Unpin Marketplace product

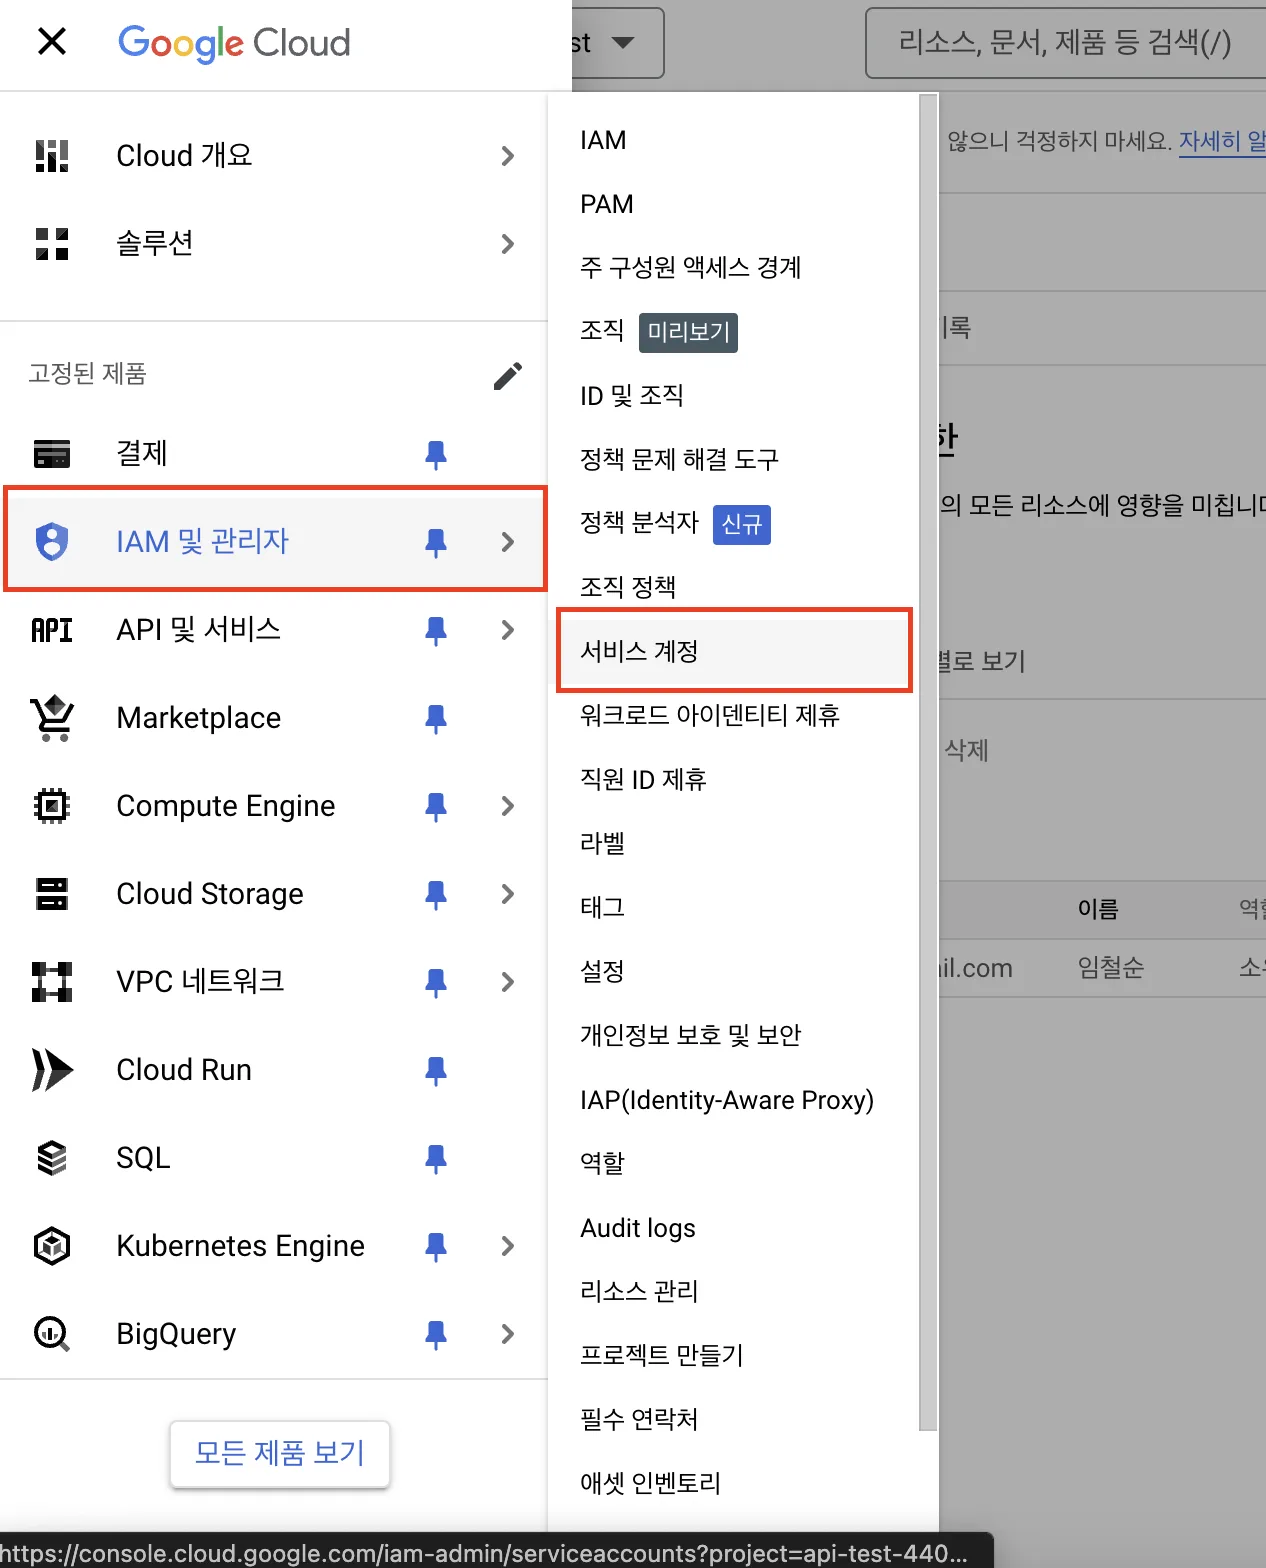point(436,718)
